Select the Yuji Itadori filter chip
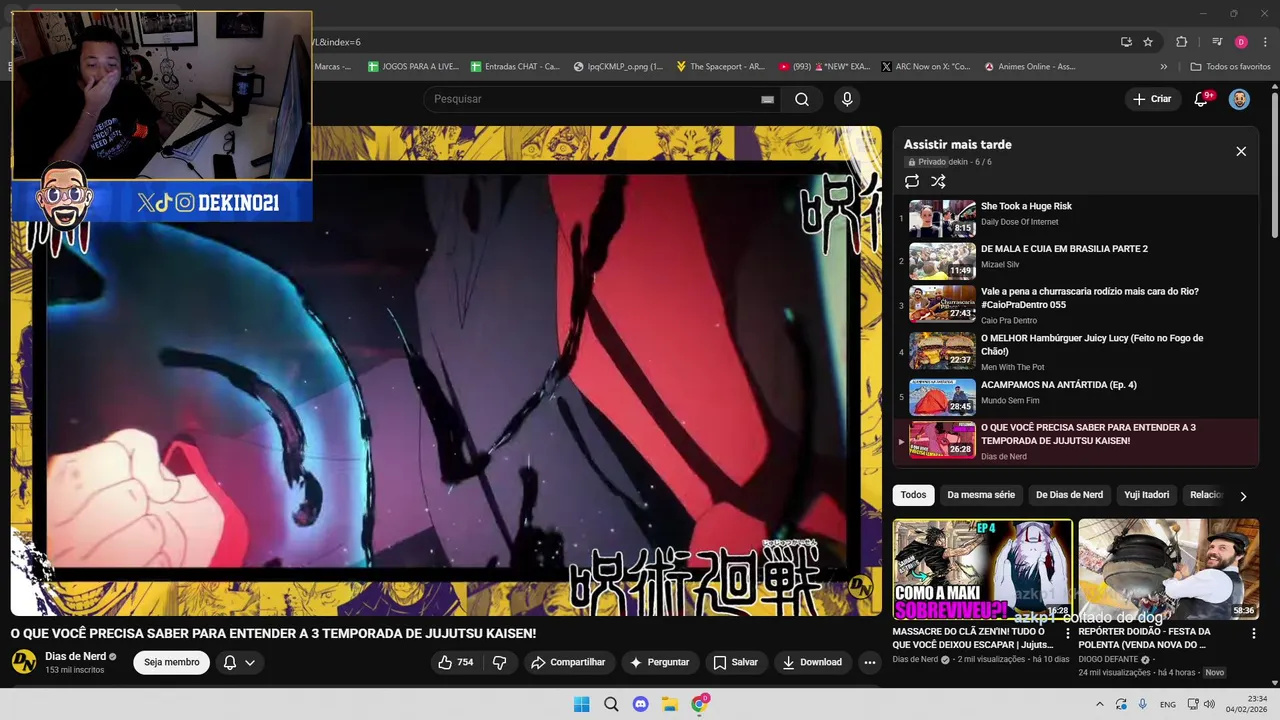The height and width of the screenshot is (720, 1280). coord(1146,495)
